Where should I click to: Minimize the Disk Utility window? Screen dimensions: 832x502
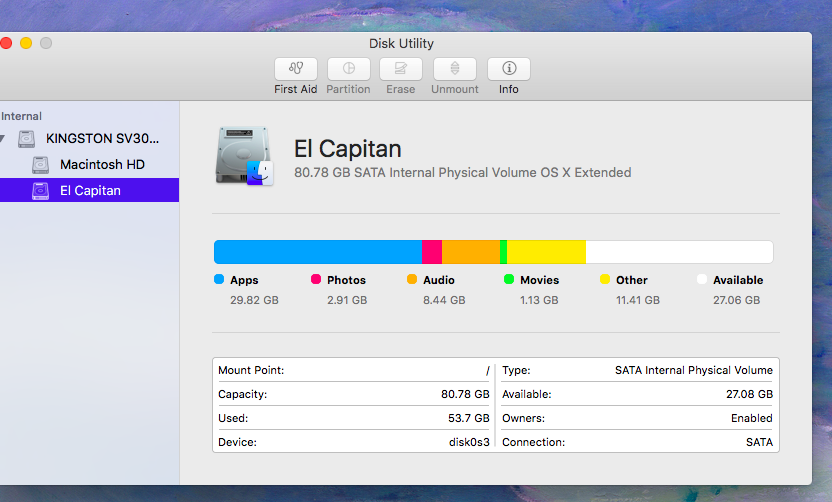(26, 43)
